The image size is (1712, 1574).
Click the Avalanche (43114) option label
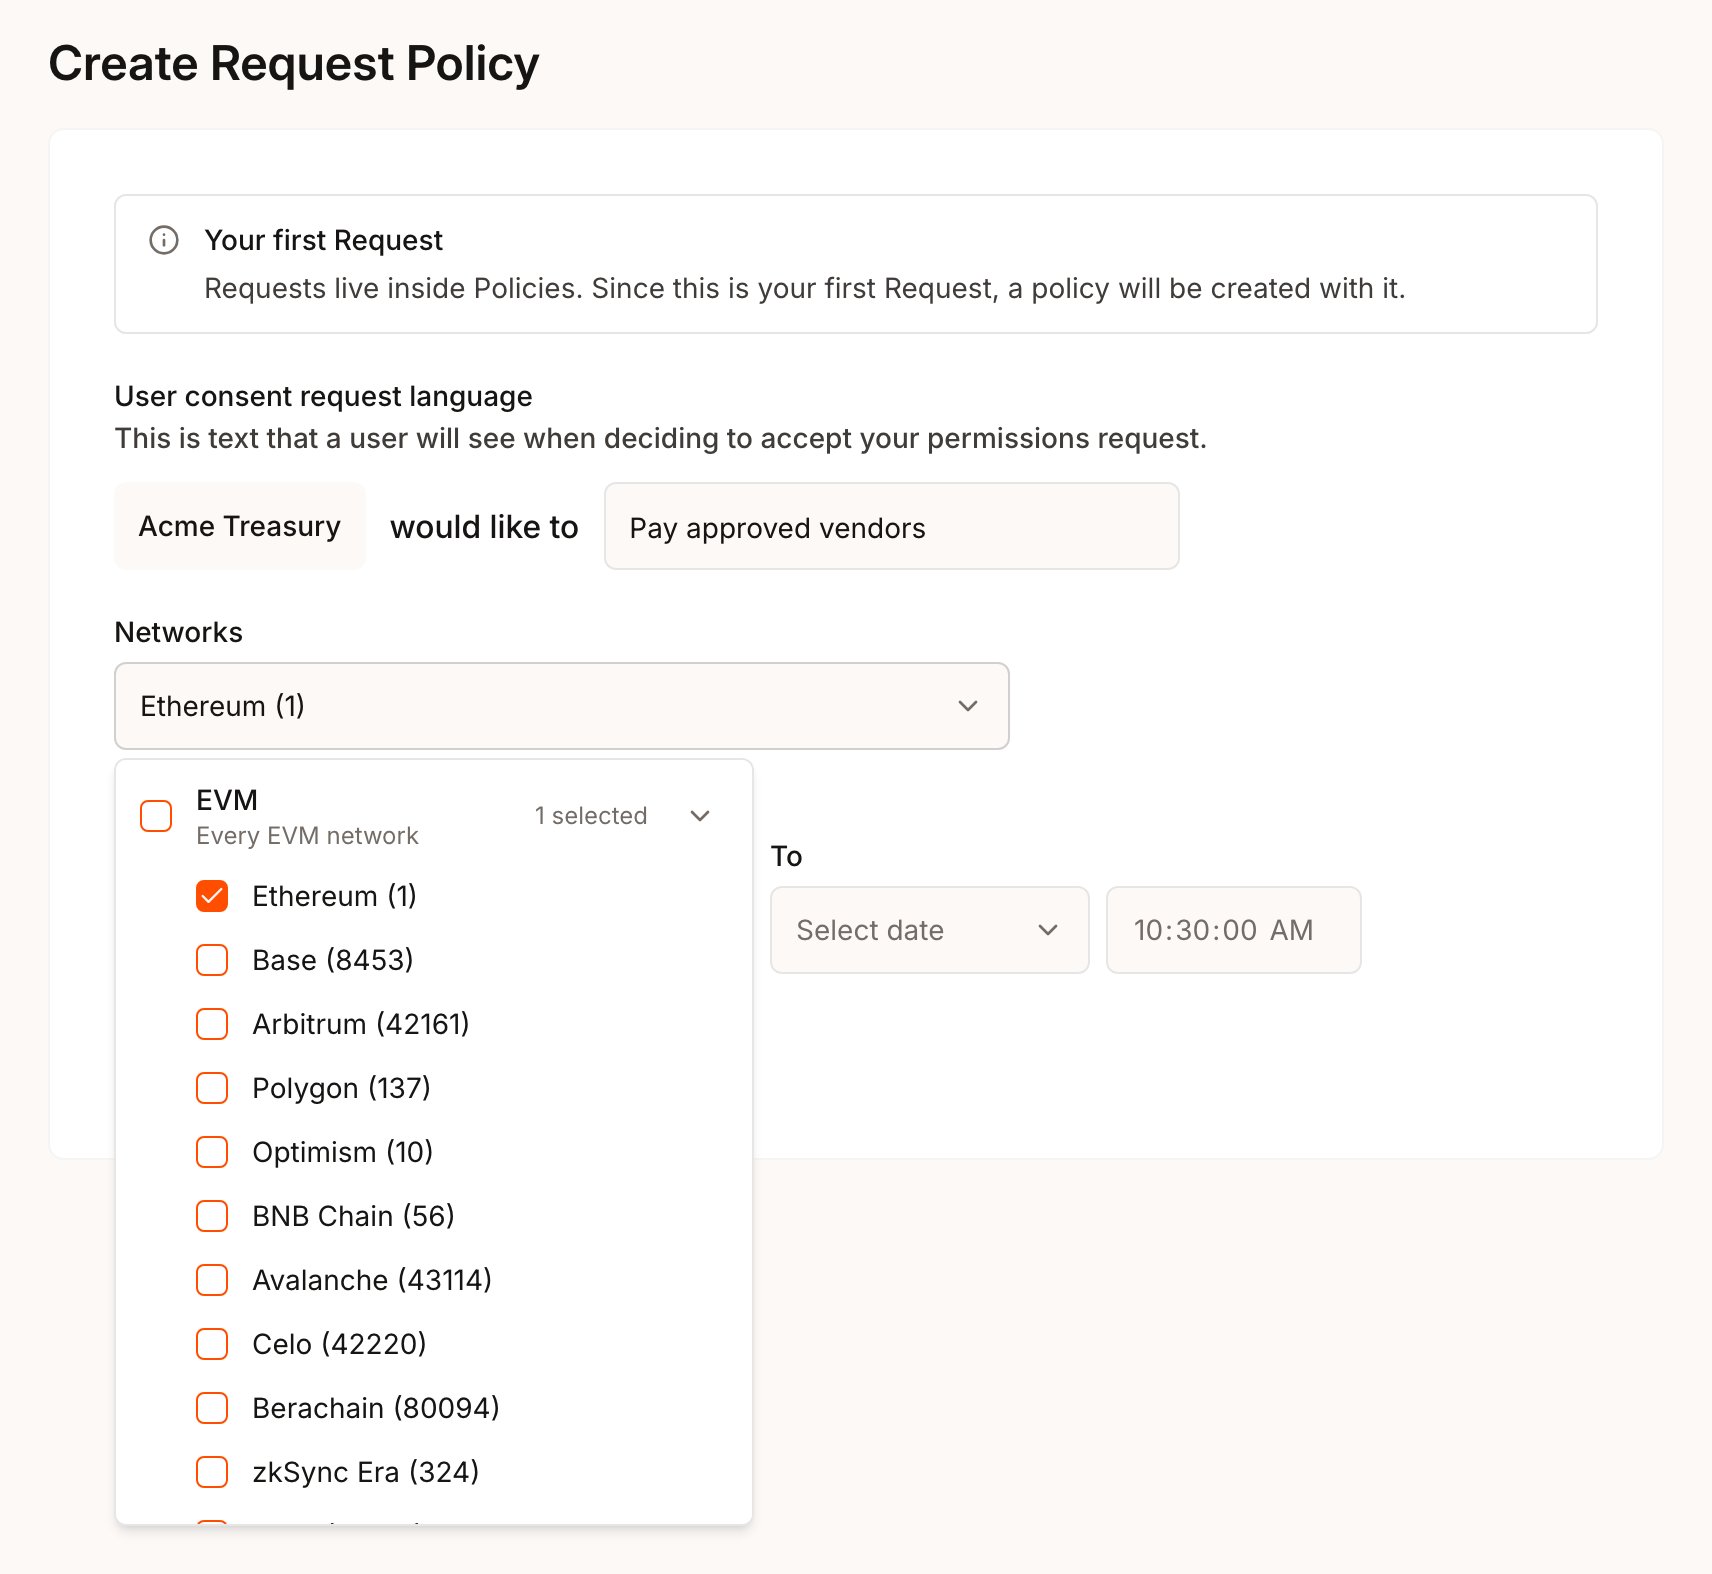click(x=372, y=1280)
